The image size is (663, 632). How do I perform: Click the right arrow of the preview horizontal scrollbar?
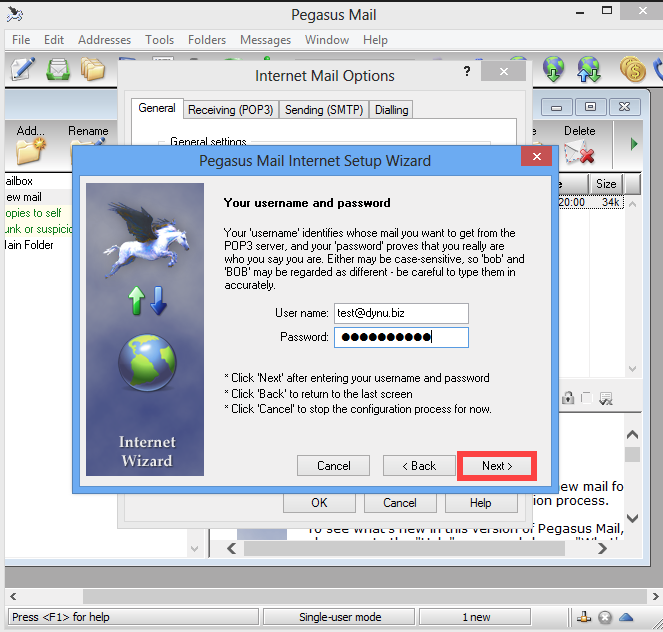(602, 549)
